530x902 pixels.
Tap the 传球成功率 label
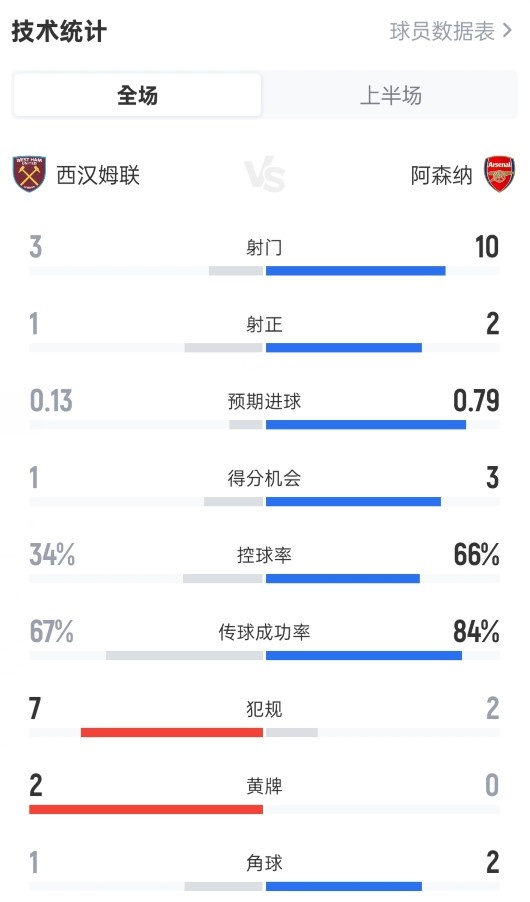pos(264,632)
